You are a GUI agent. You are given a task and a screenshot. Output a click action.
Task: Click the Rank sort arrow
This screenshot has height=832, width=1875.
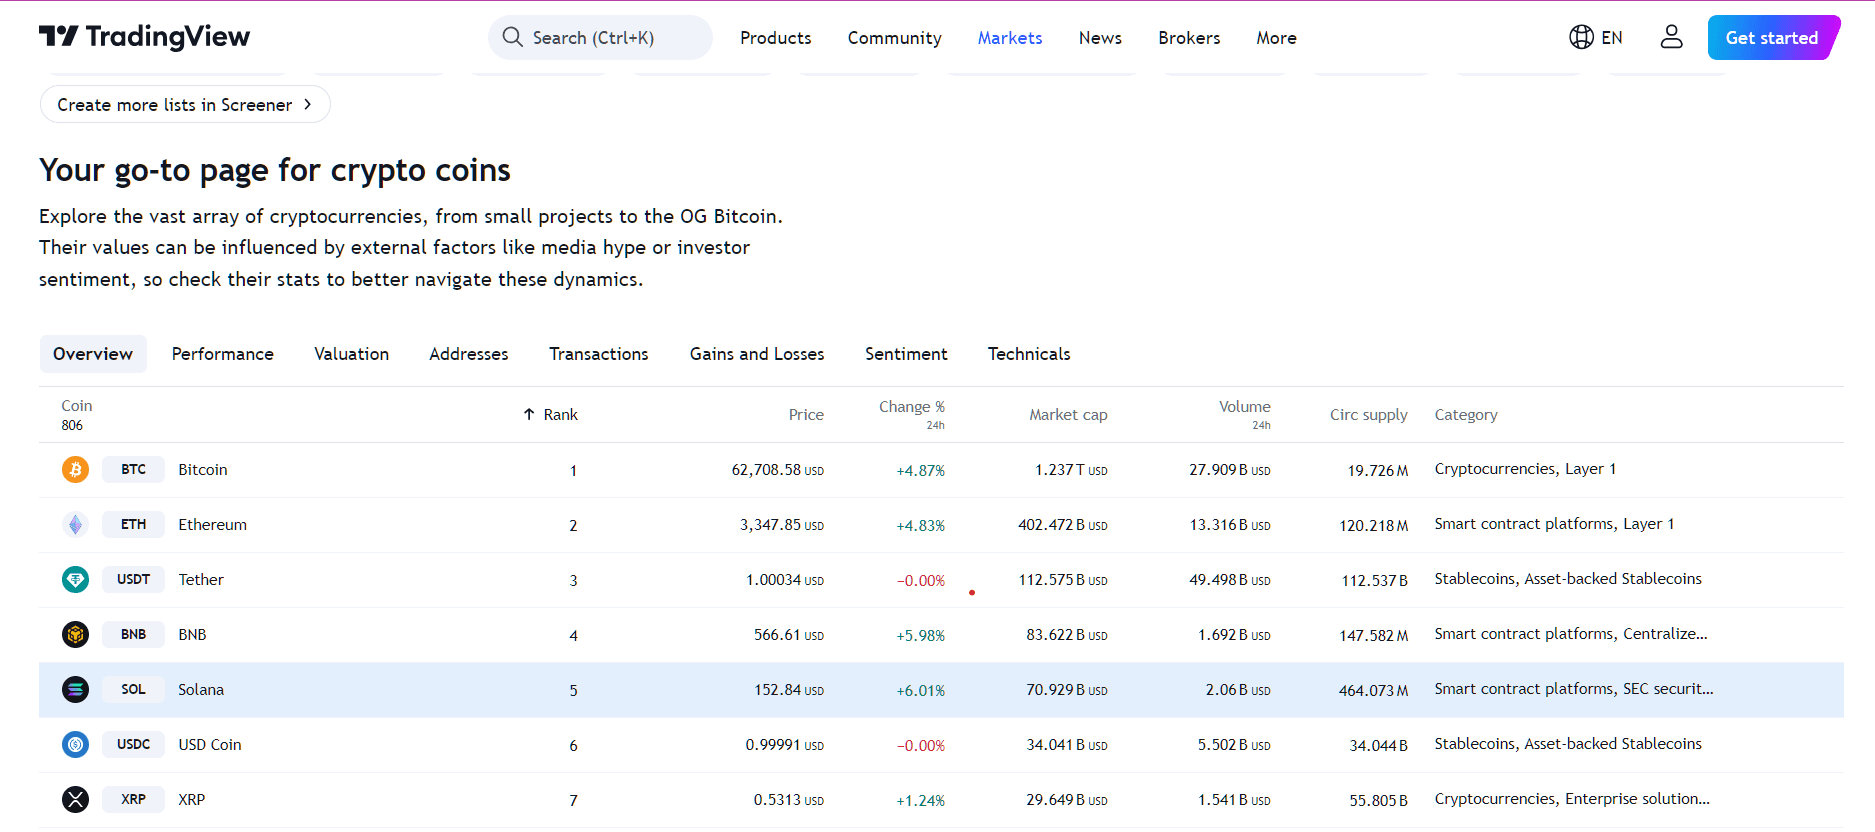[x=529, y=414]
